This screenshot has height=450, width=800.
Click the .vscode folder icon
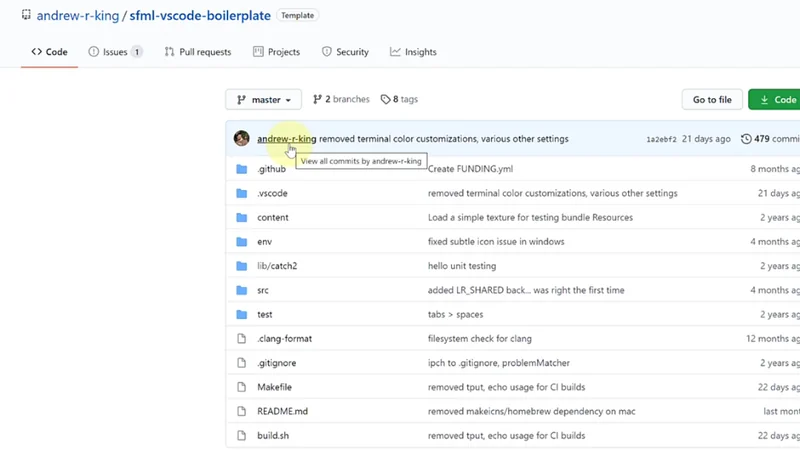[241, 193]
